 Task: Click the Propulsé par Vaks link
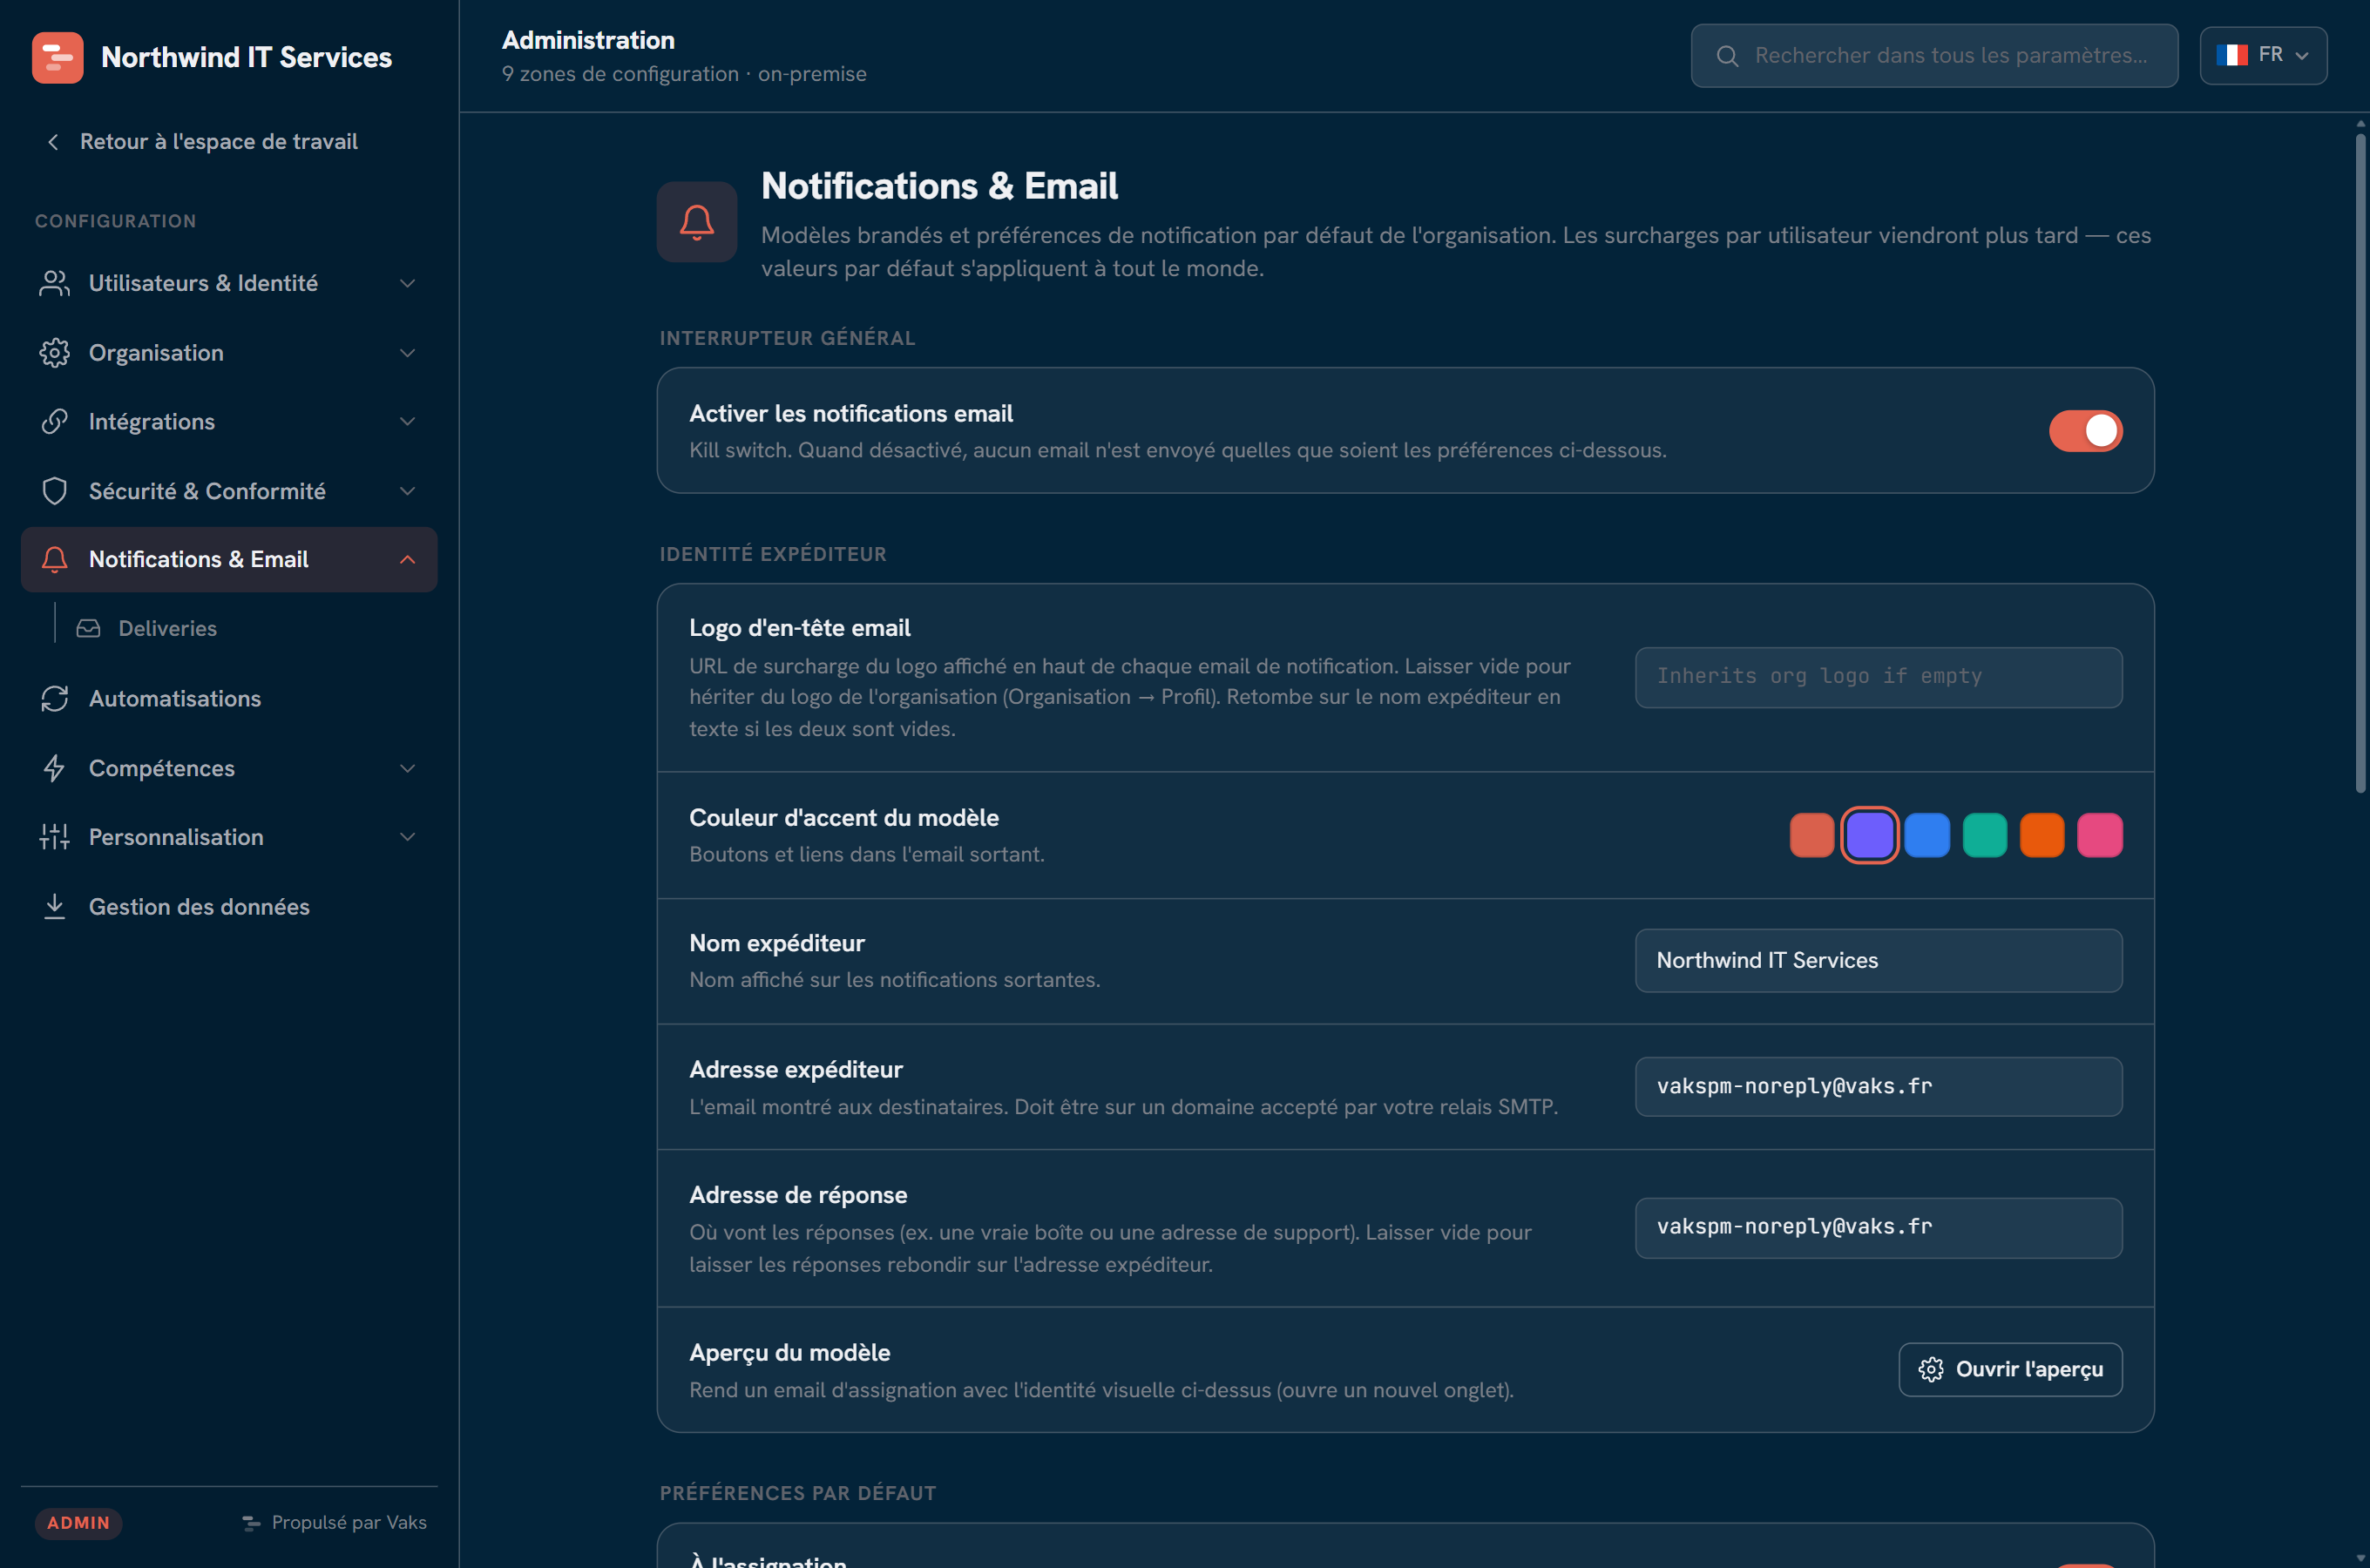point(334,1523)
